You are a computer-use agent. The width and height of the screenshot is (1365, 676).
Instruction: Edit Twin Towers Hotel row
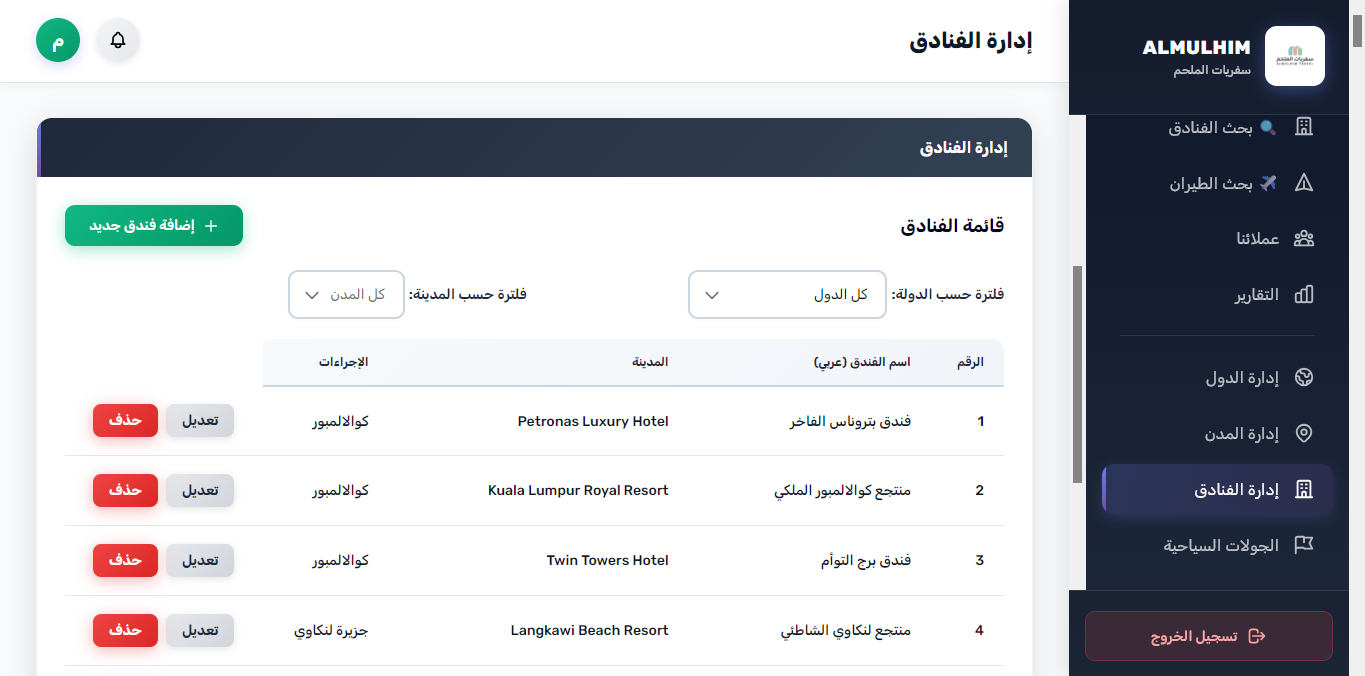pos(200,561)
